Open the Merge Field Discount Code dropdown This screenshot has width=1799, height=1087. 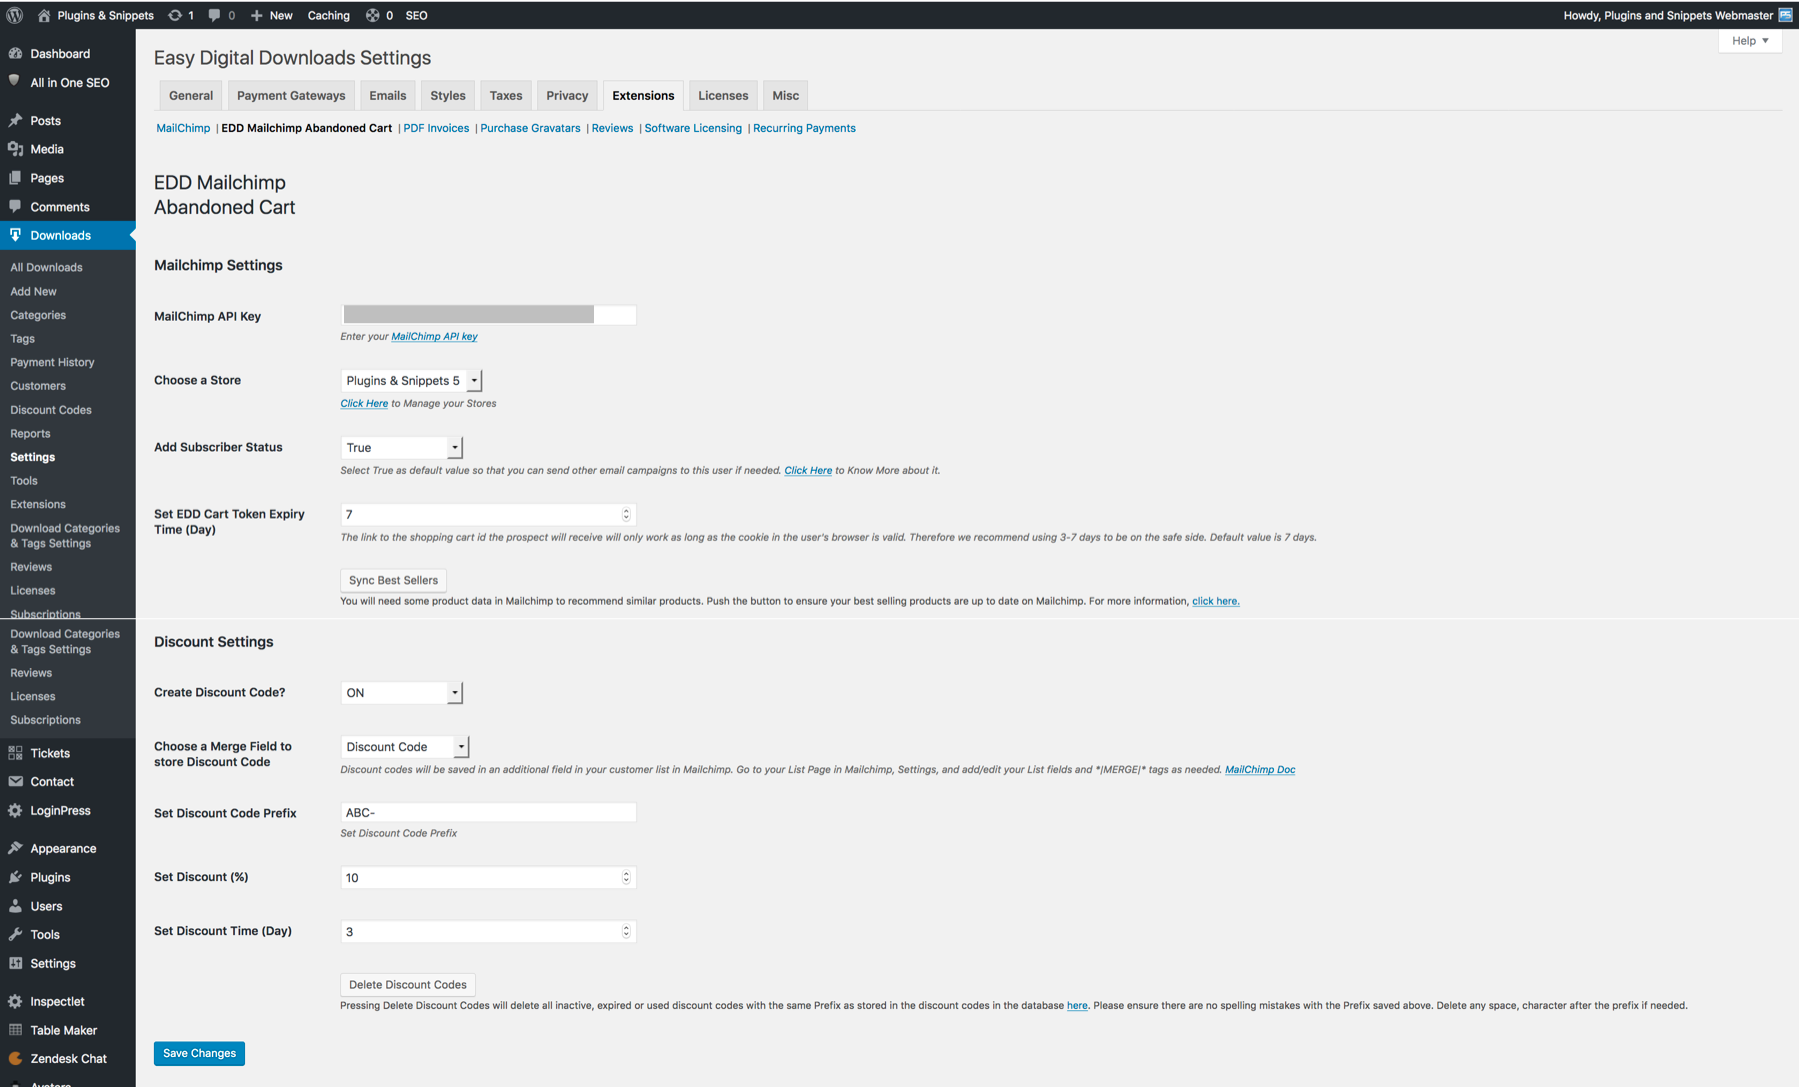[x=404, y=746]
